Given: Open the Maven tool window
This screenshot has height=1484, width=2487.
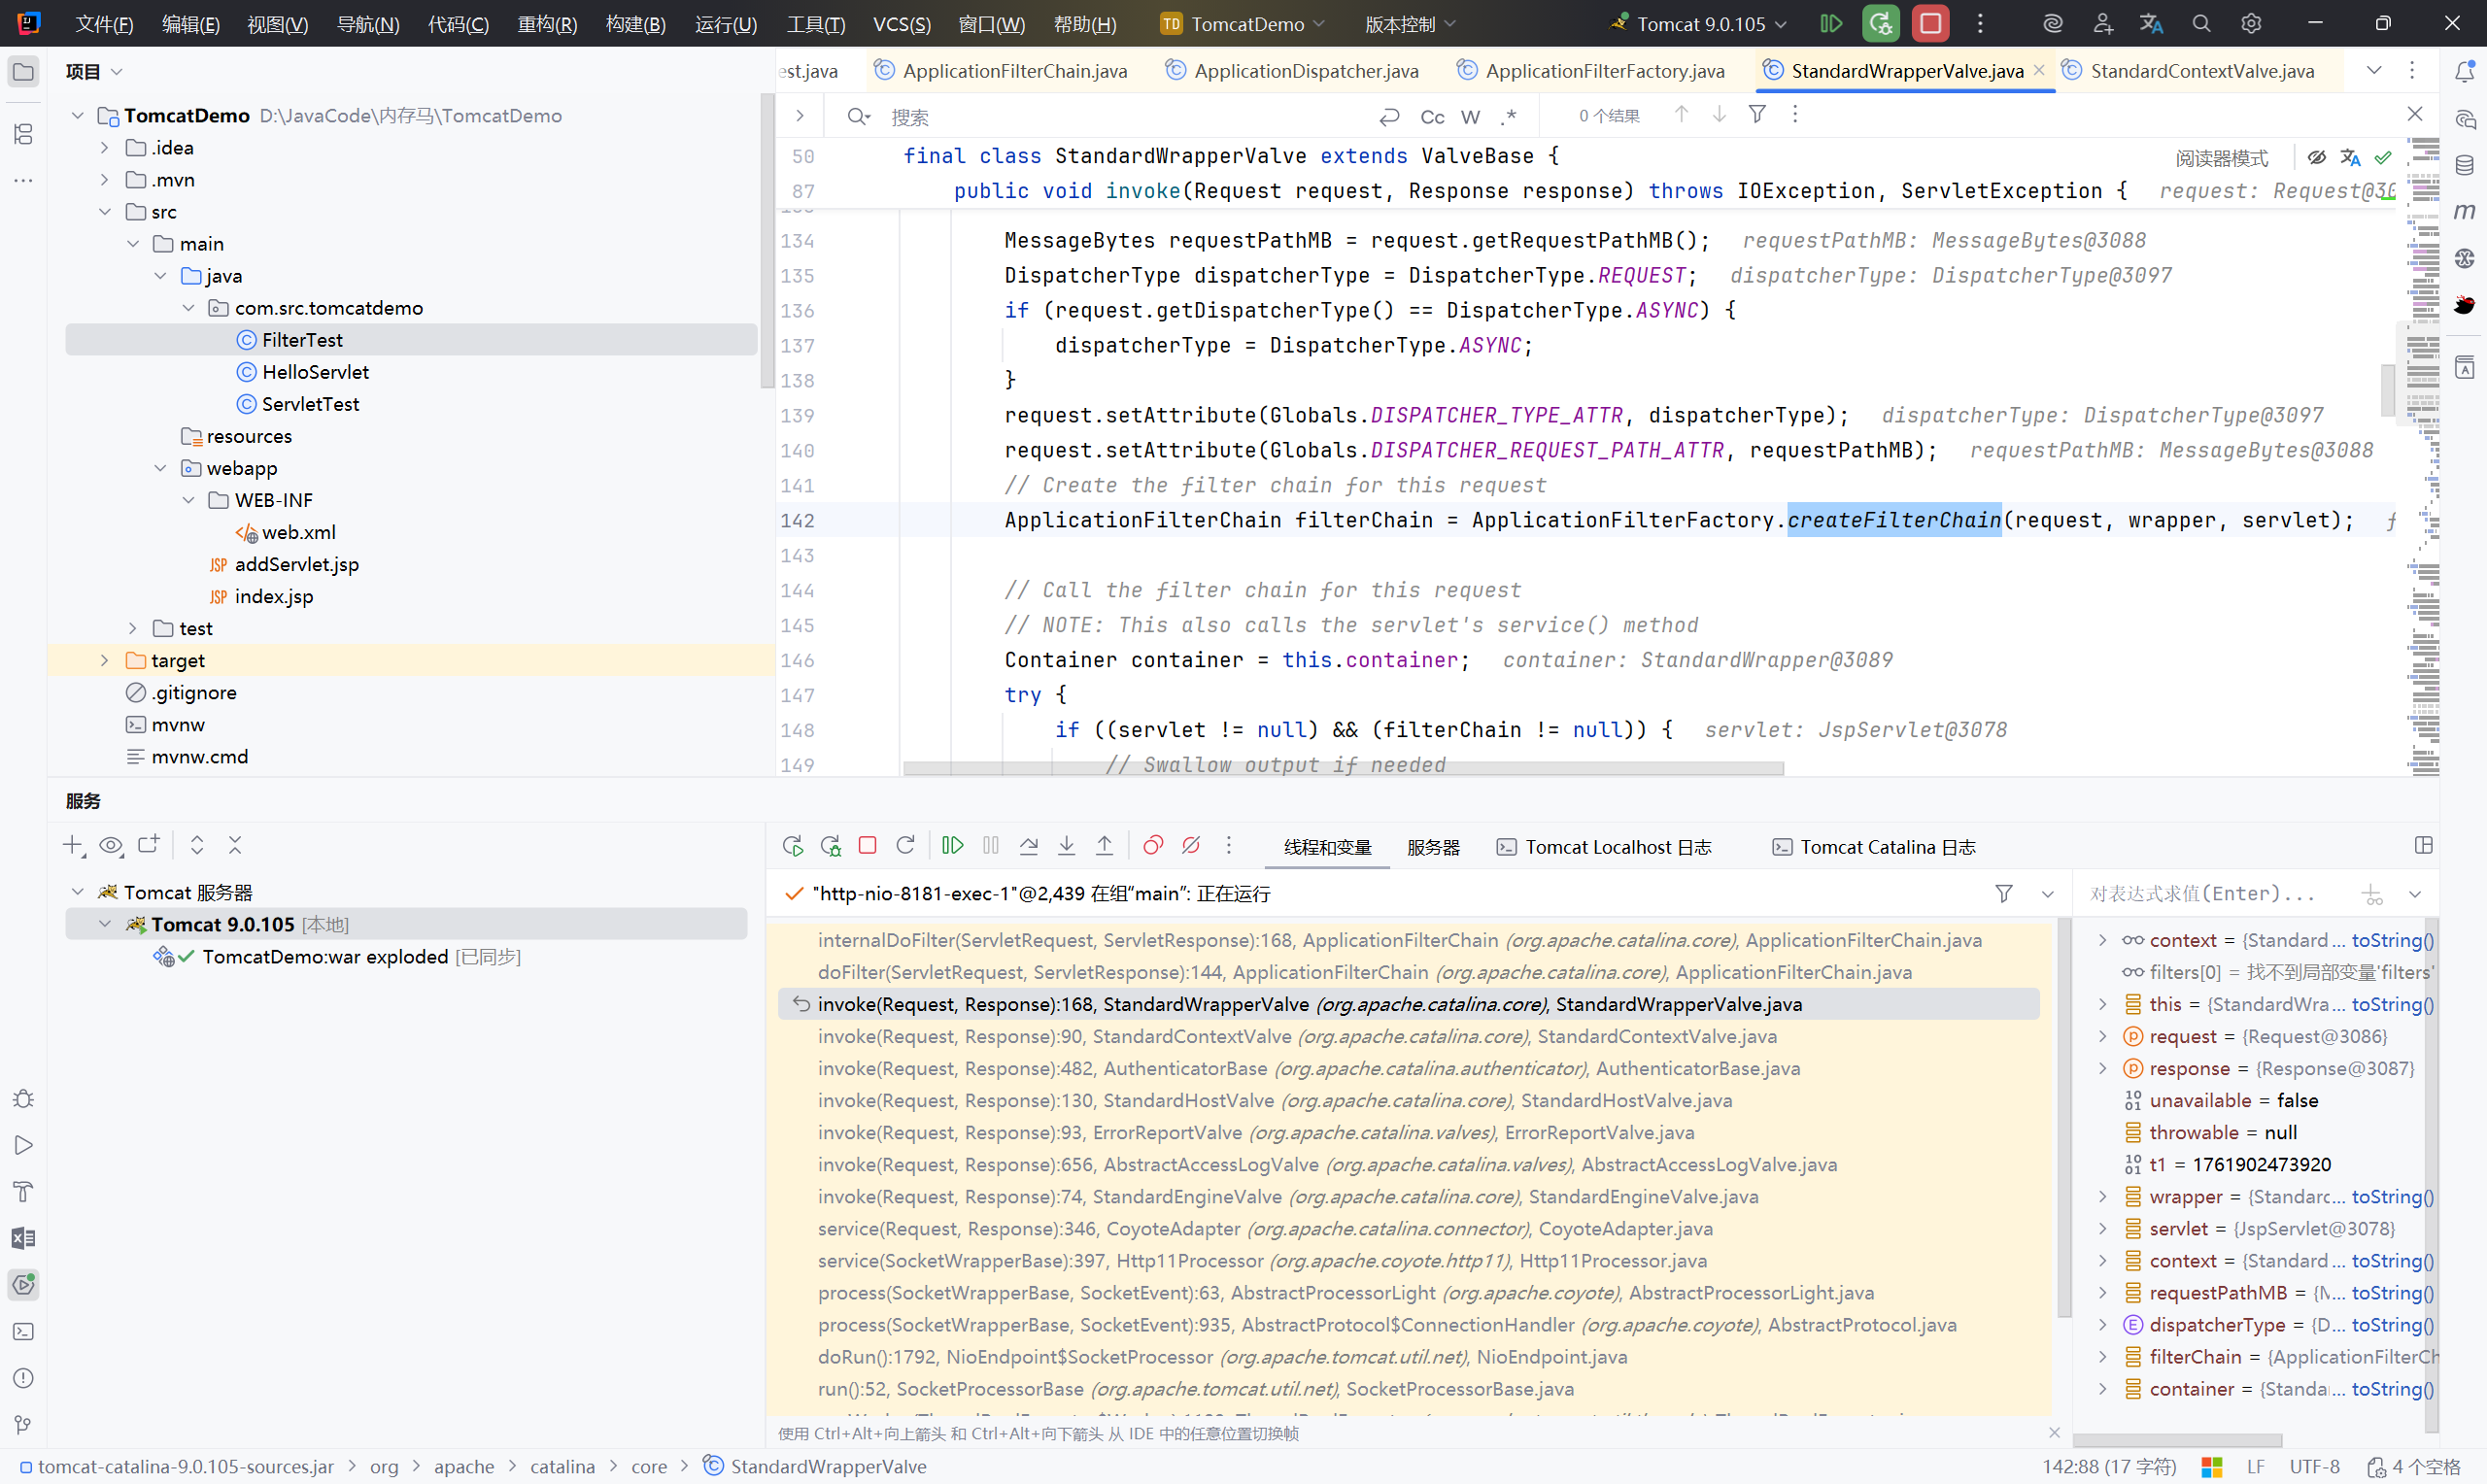Looking at the screenshot, I should pyautogui.click(x=2464, y=211).
